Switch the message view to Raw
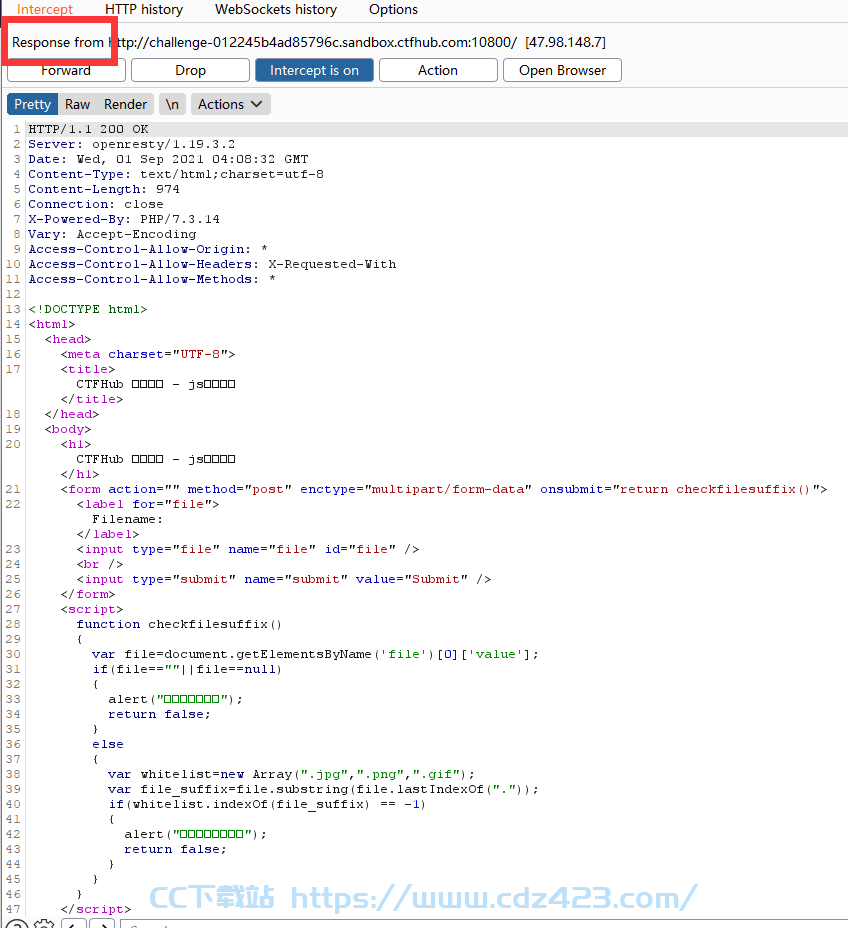The height and width of the screenshot is (928, 848). 78,104
